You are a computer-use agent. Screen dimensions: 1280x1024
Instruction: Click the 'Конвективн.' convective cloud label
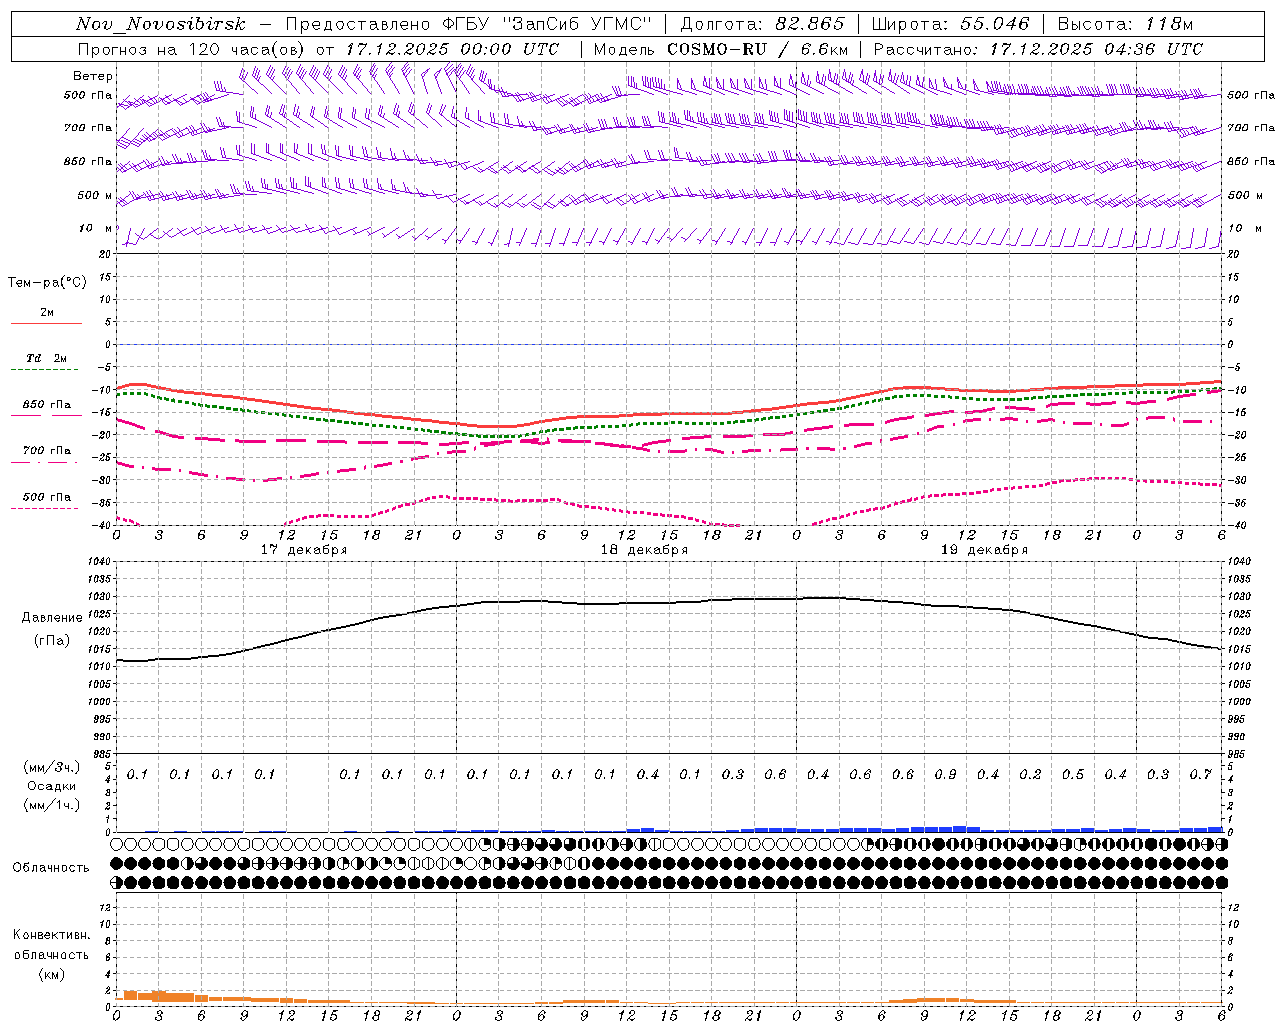tap(51, 935)
